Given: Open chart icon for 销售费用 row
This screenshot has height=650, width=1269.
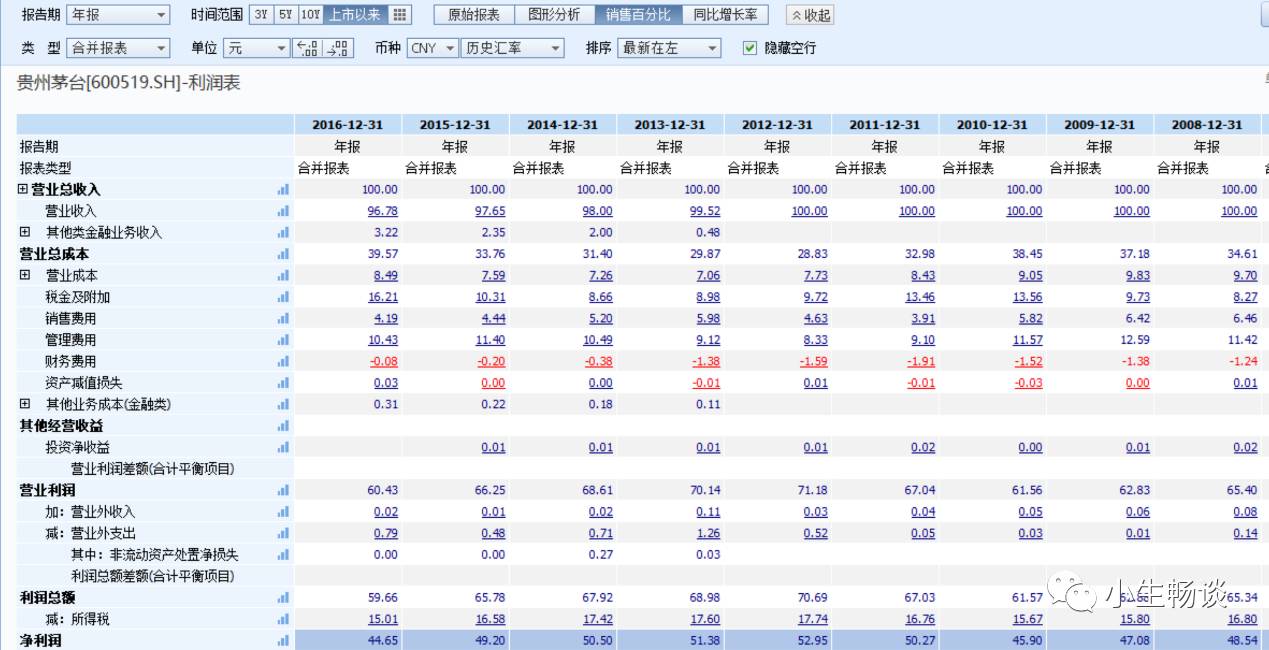Looking at the screenshot, I should 283,318.
